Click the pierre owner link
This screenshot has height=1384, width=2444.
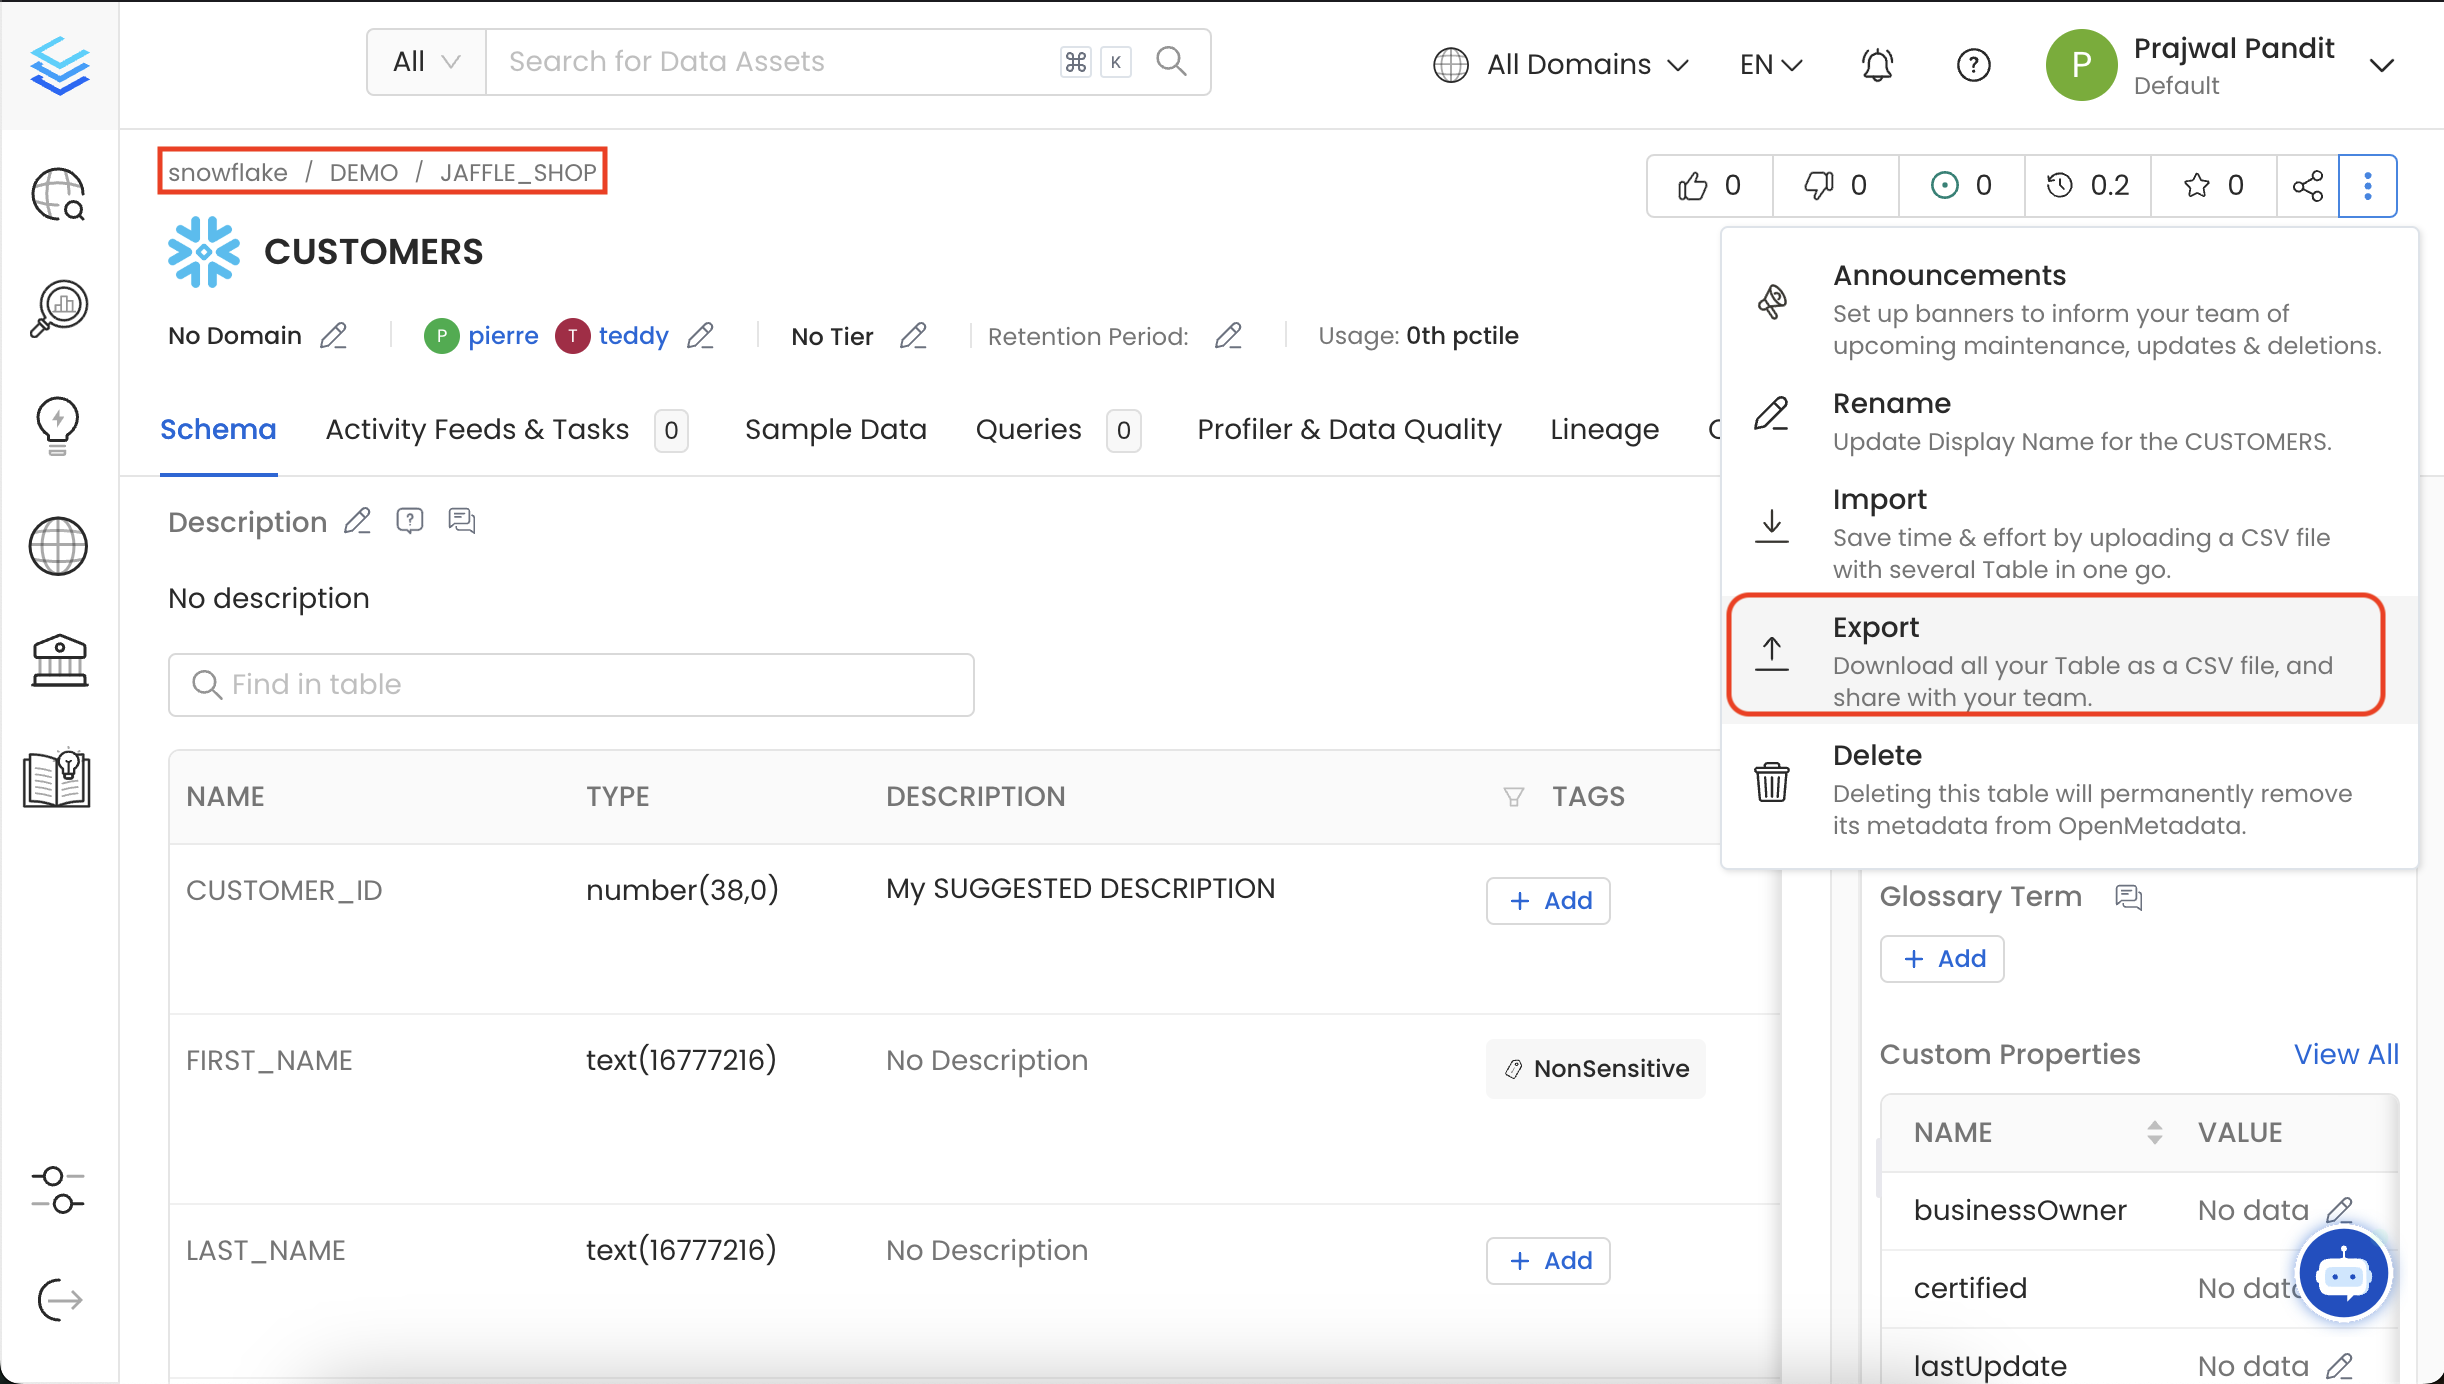tap(504, 335)
